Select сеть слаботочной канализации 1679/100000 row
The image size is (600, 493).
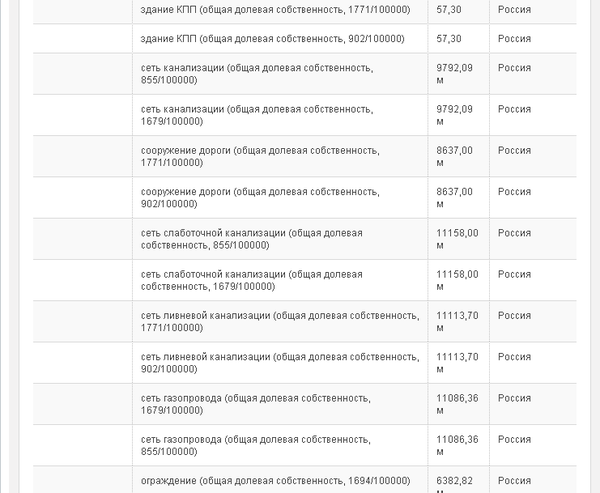click(252, 279)
